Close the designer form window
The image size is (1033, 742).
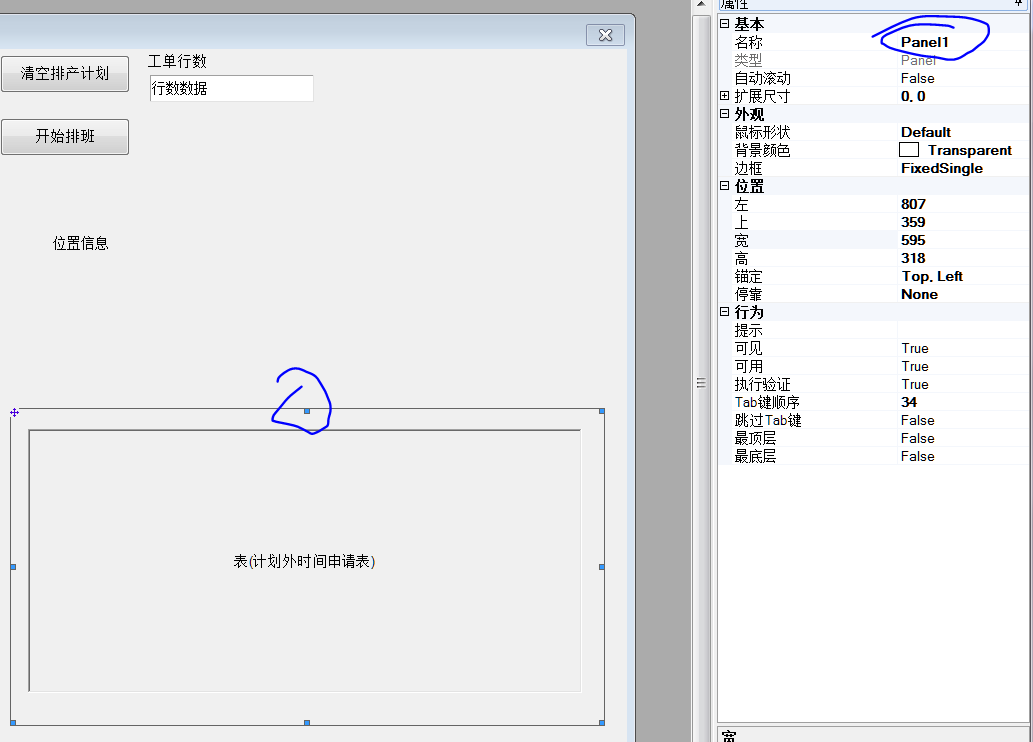[x=605, y=35]
